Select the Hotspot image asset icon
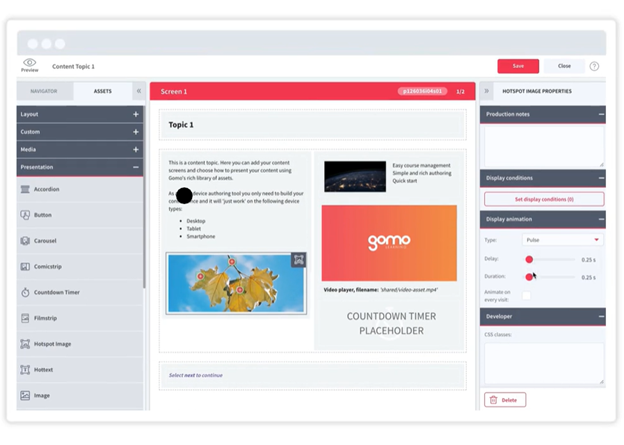The image size is (624, 445). point(26,344)
